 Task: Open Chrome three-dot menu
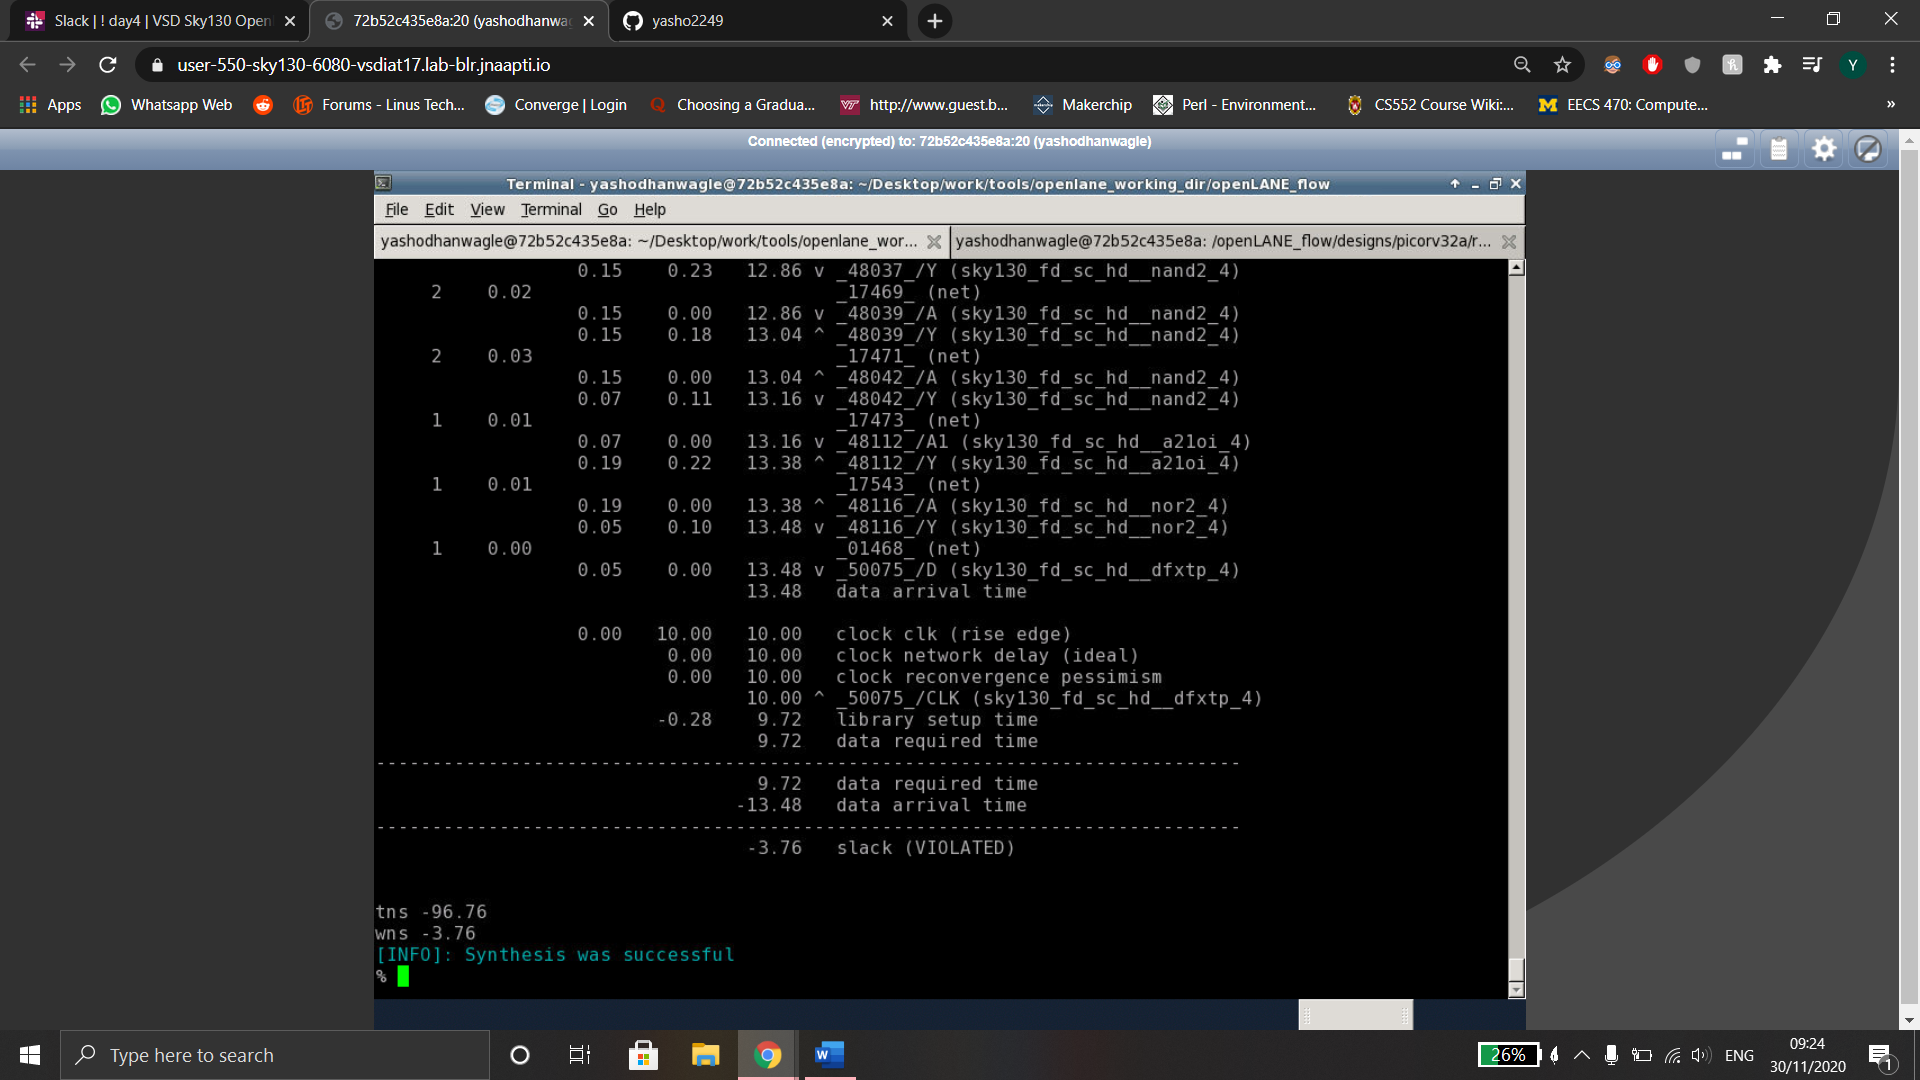(1892, 65)
